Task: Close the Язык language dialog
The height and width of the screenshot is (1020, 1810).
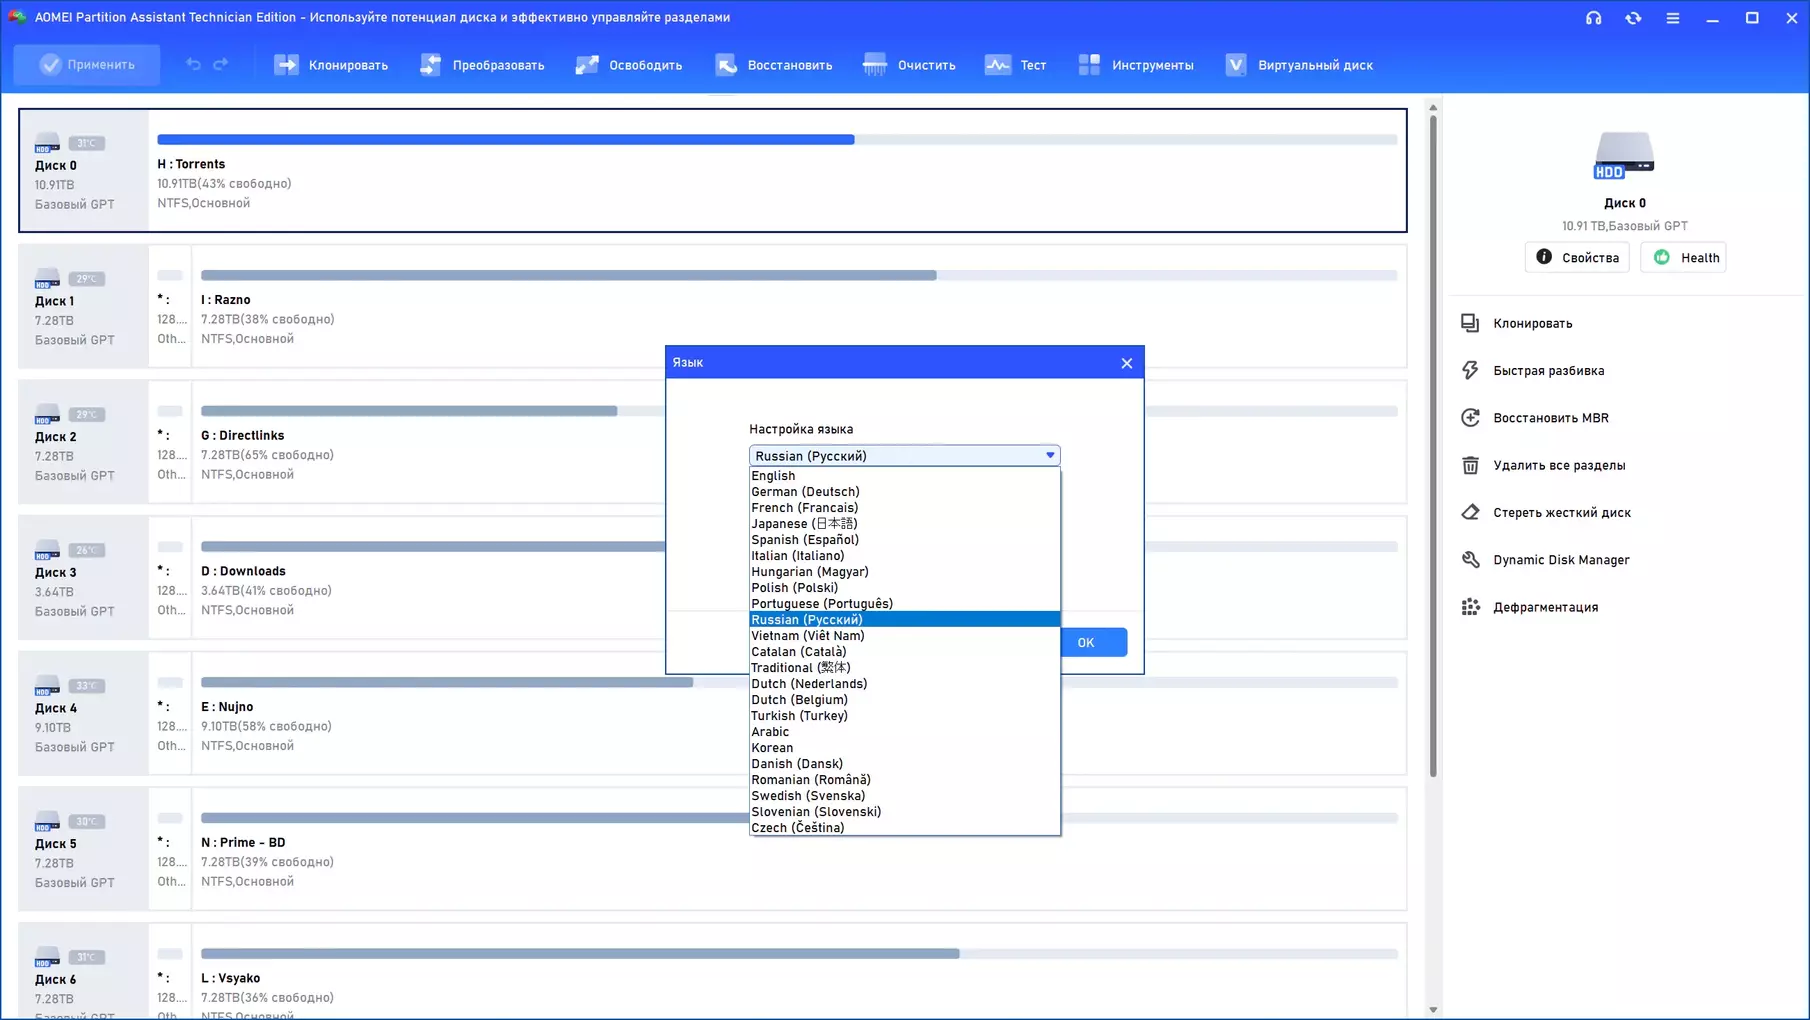Action: pos(1127,363)
